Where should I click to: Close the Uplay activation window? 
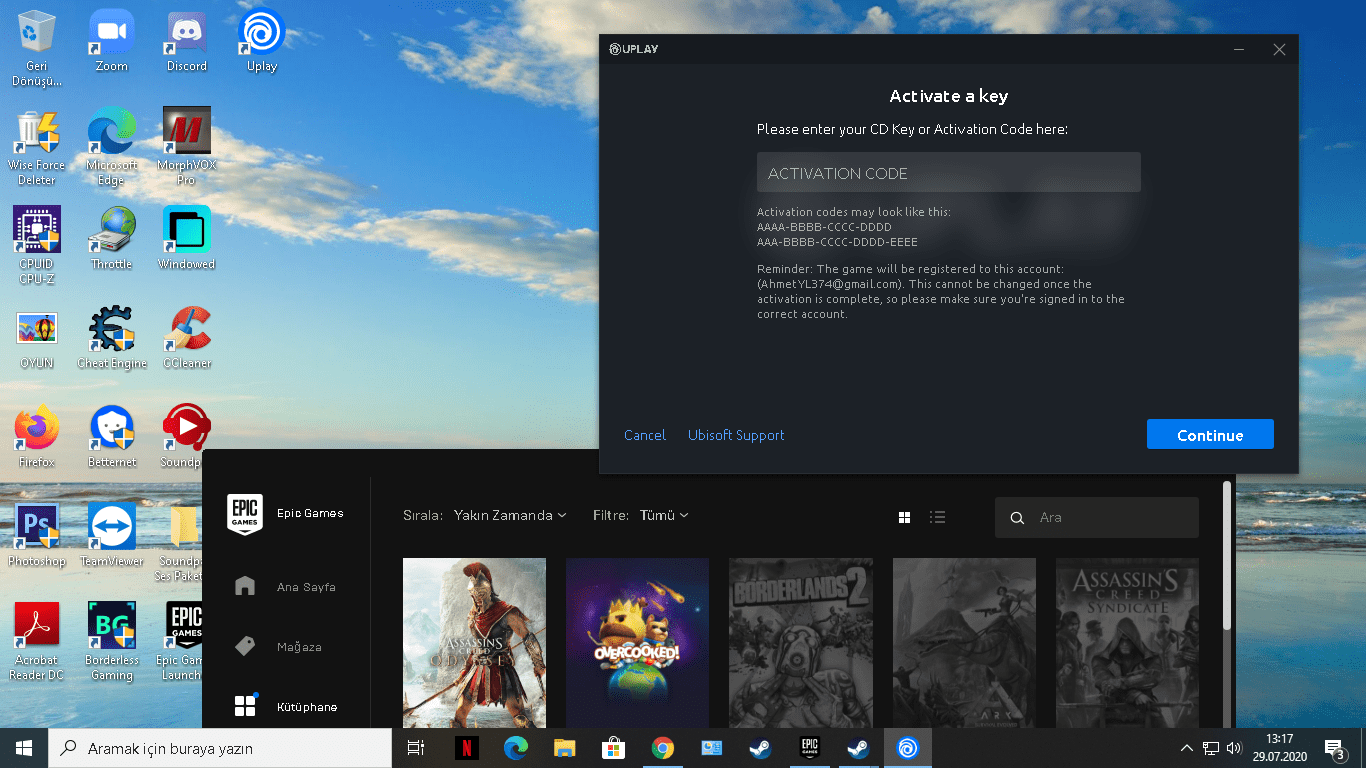pos(1279,49)
